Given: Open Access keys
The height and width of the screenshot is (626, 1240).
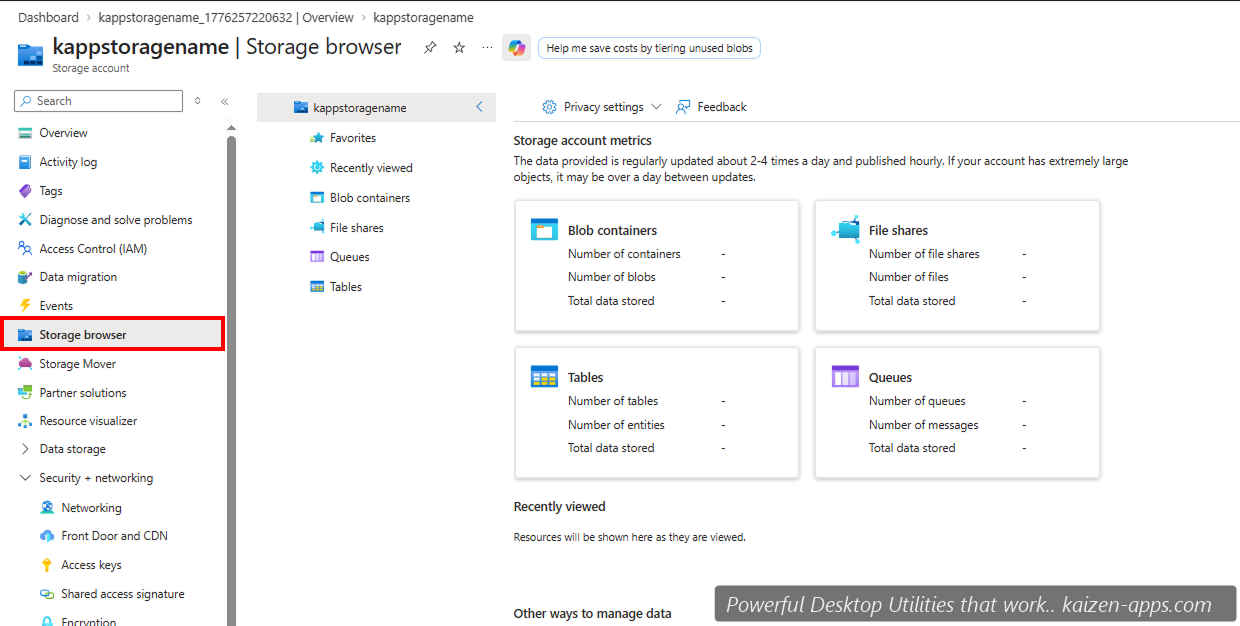Looking at the screenshot, I should [89, 564].
